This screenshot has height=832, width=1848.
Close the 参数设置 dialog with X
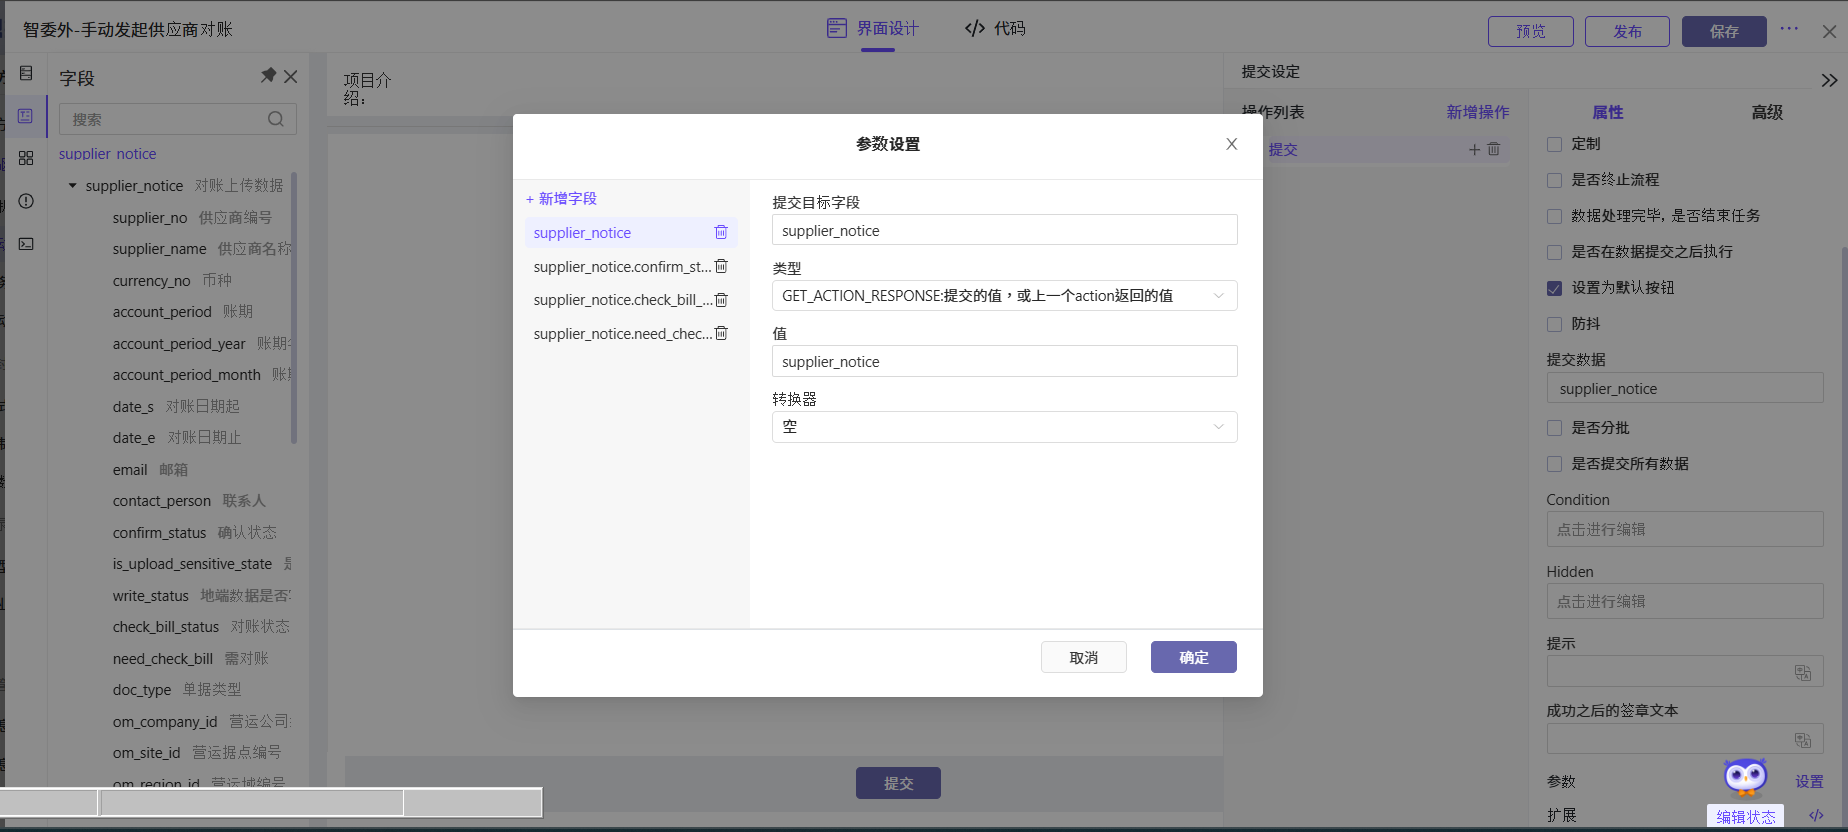coord(1232,144)
